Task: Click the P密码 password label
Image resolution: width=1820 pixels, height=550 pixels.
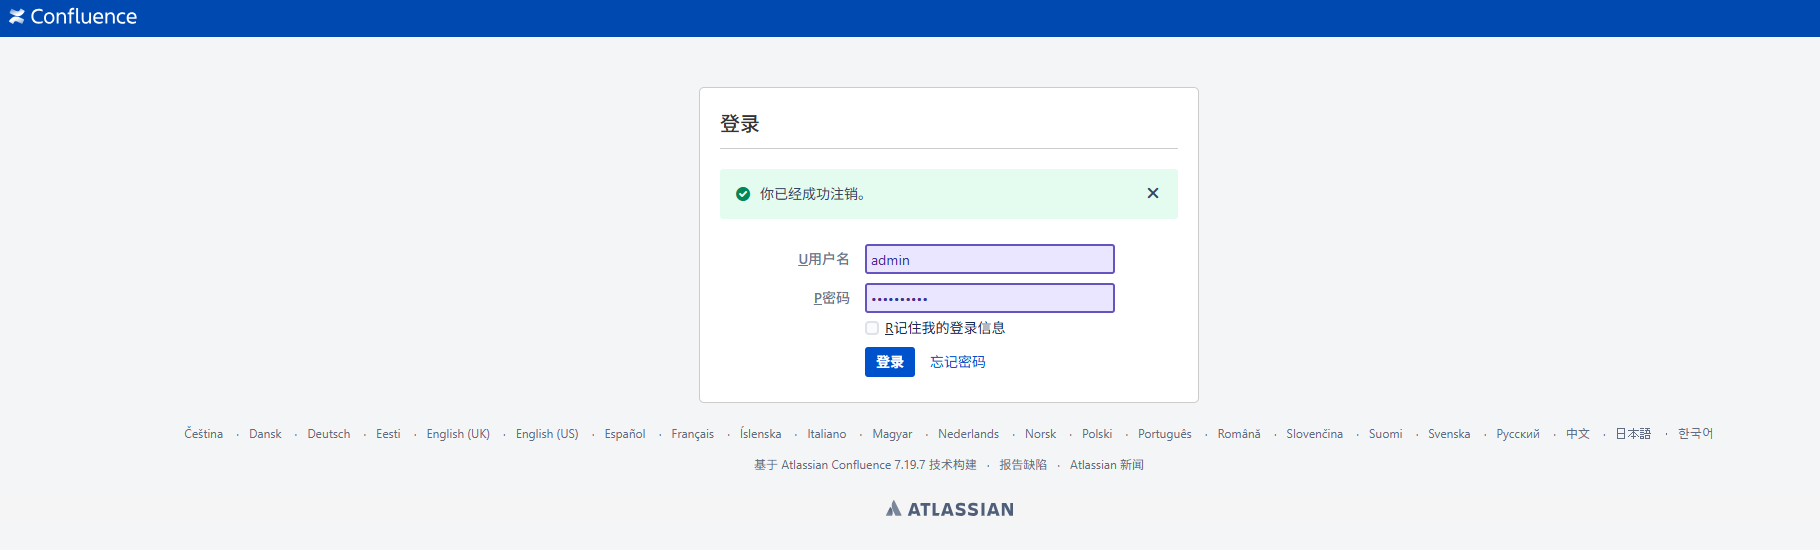Action: (x=832, y=298)
